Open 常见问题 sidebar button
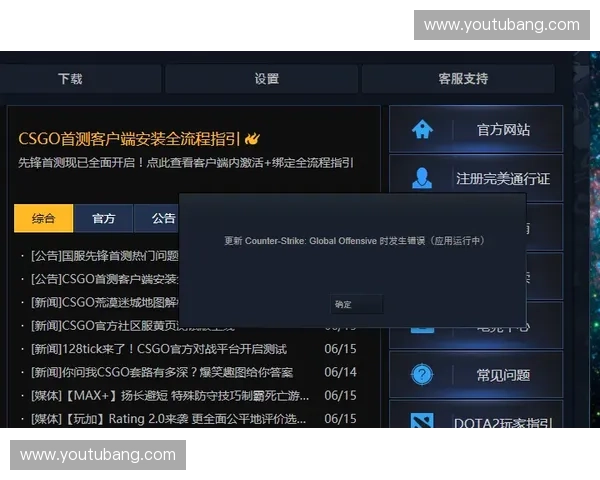 click(476, 374)
